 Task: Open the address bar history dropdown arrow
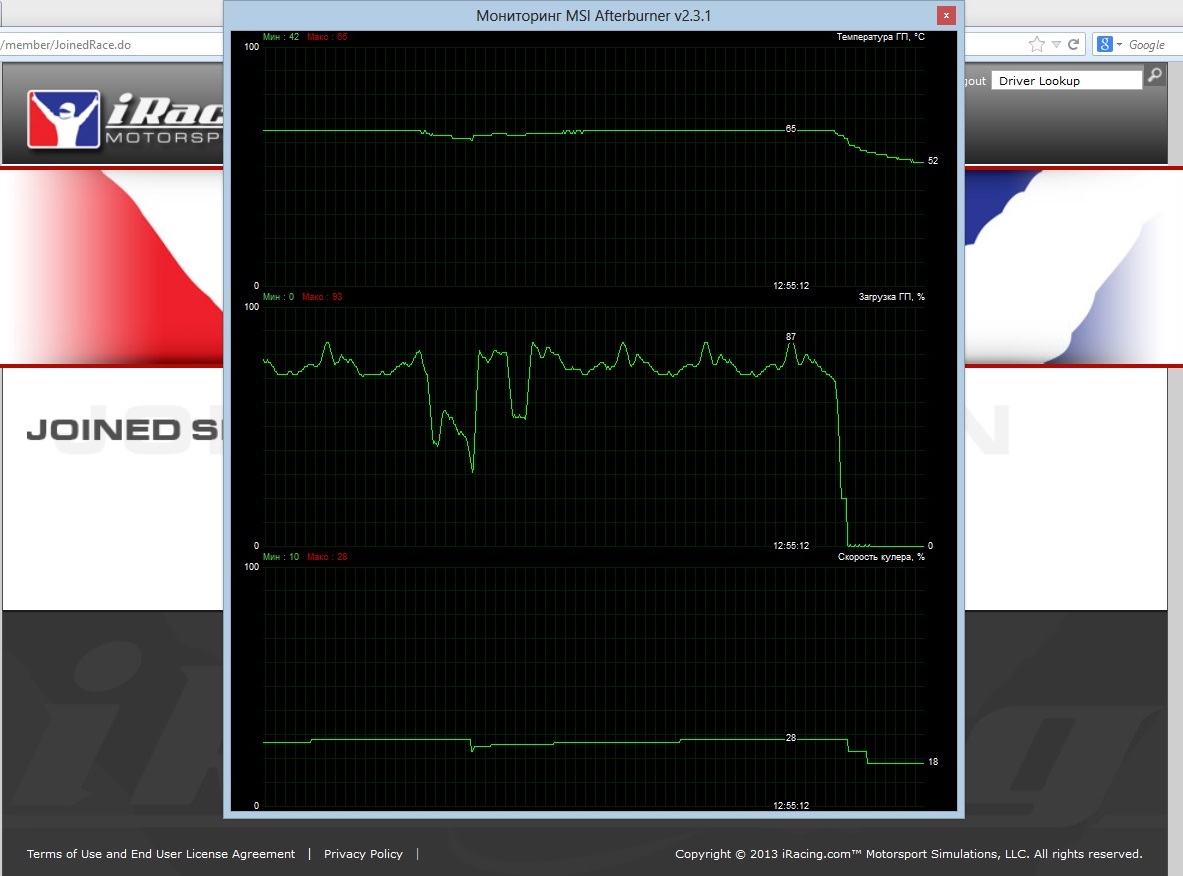tap(1056, 45)
